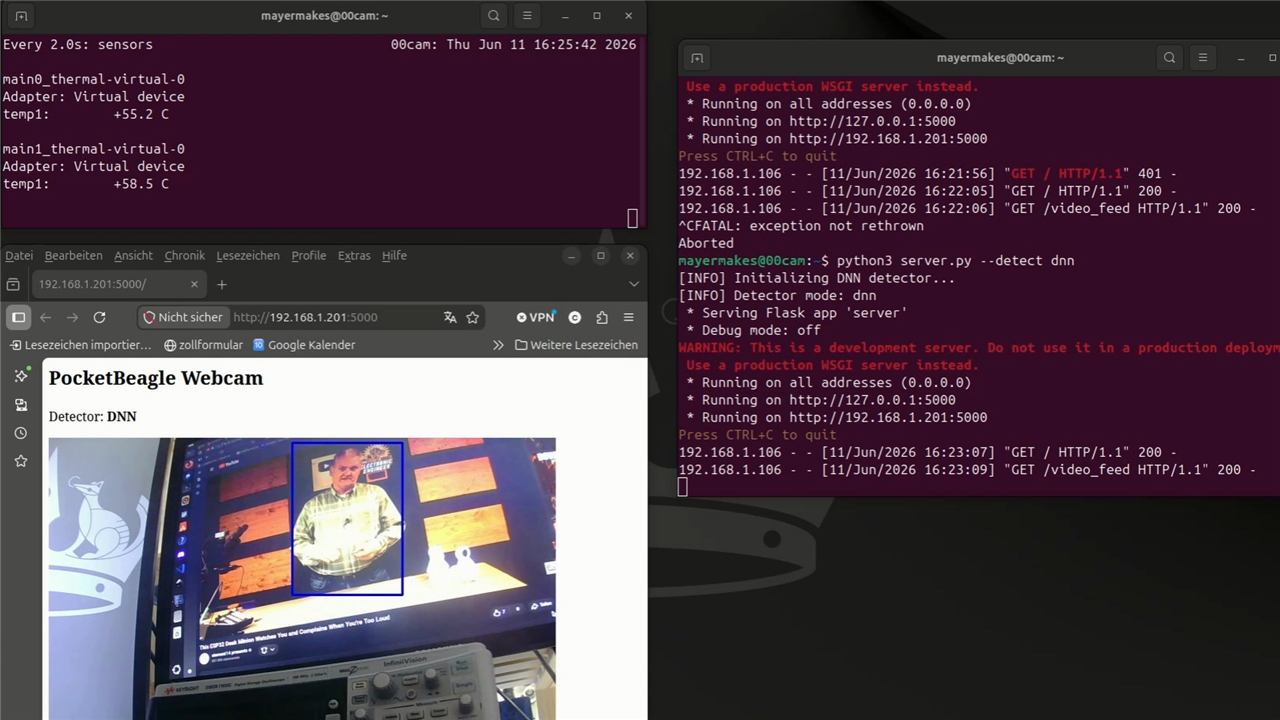1280x720 pixels.
Task: Go forward one page in Firefox
Action: pyautogui.click(x=72, y=317)
